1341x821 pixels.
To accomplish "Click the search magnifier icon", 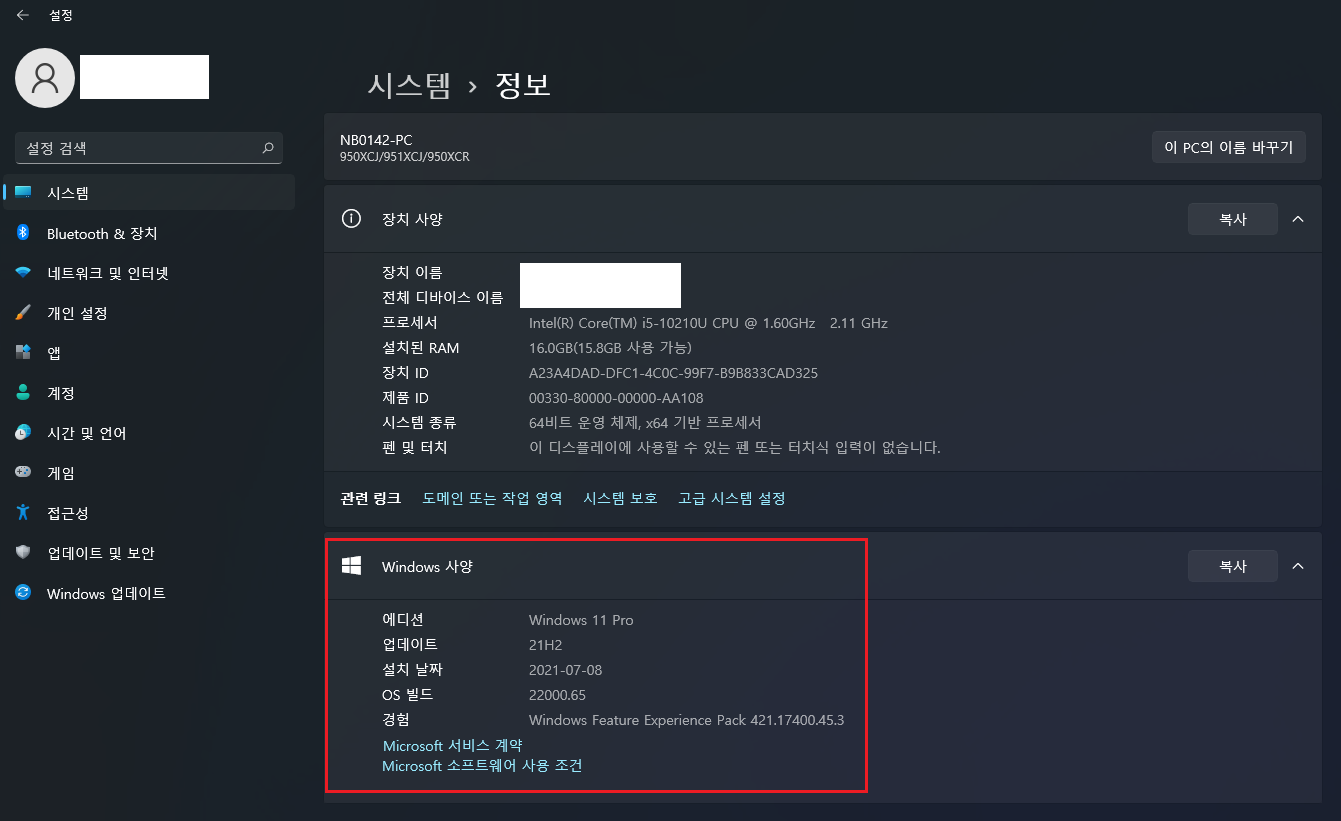I will pos(267,148).
